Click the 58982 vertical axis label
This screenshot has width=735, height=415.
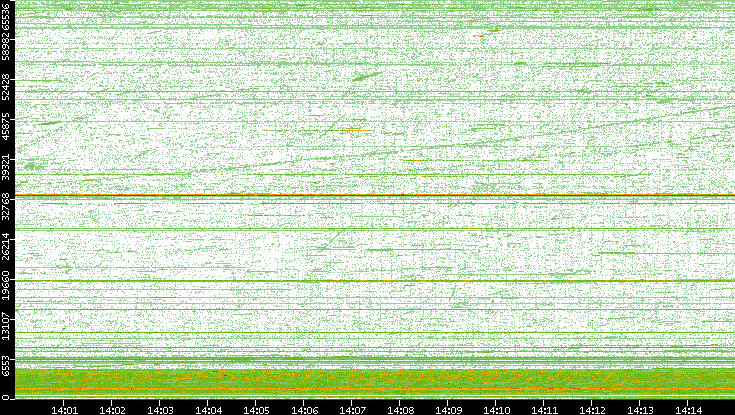[6, 45]
